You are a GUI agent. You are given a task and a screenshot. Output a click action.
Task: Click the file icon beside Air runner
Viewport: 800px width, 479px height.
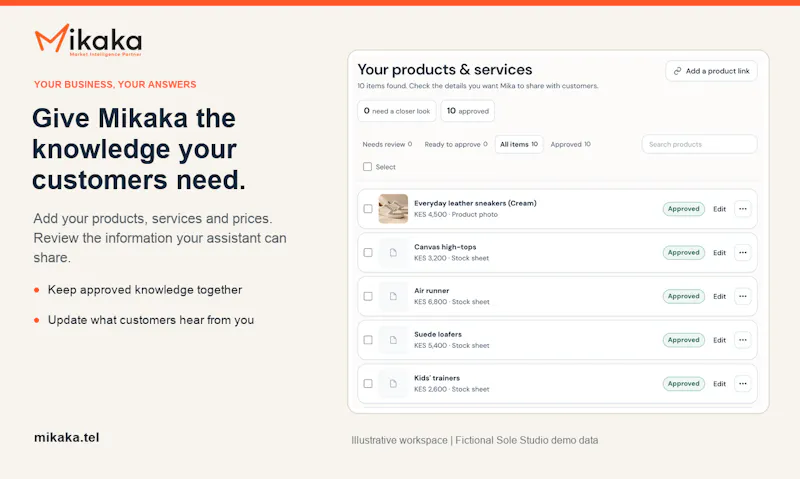point(393,296)
